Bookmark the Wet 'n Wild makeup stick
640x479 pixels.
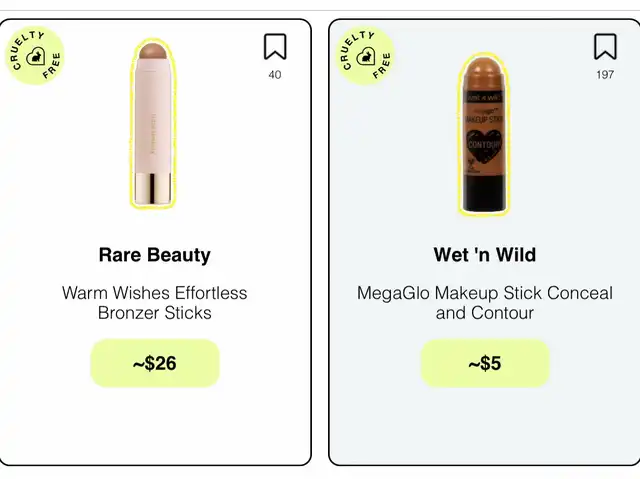[605, 47]
